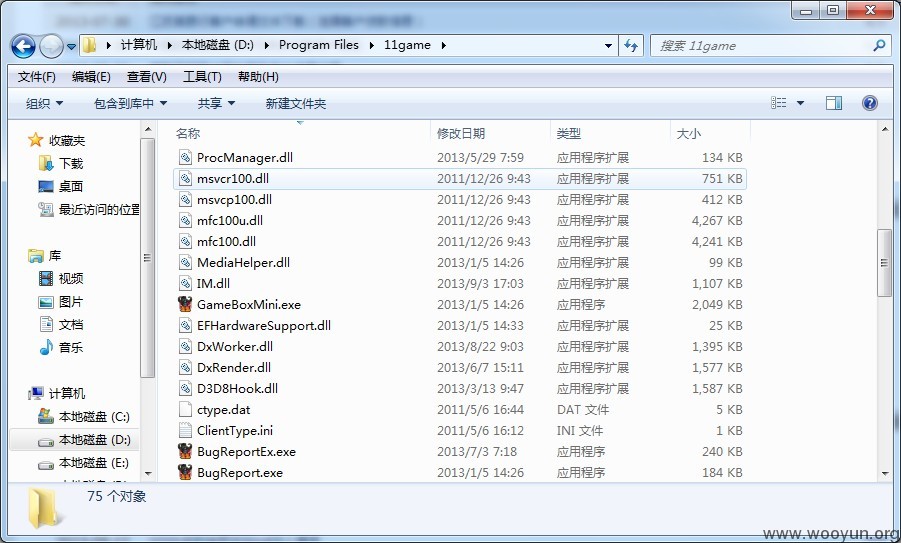Select IM.dll file icon
The height and width of the screenshot is (543, 901).
pyautogui.click(x=185, y=283)
